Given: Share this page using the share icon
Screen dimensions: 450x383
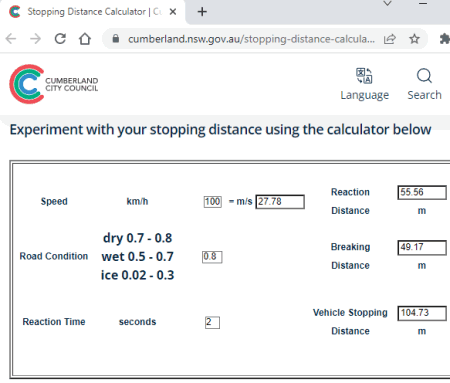Looking at the screenshot, I should coord(390,39).
